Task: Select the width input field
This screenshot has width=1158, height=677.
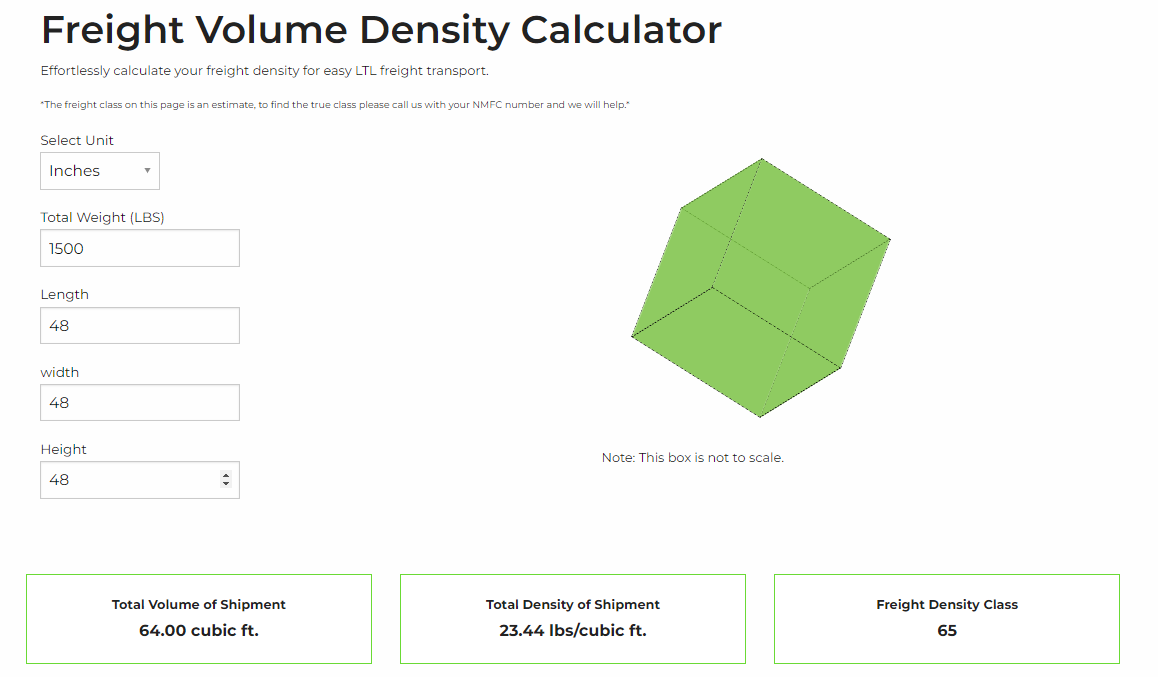Action: tap(139, 403)
